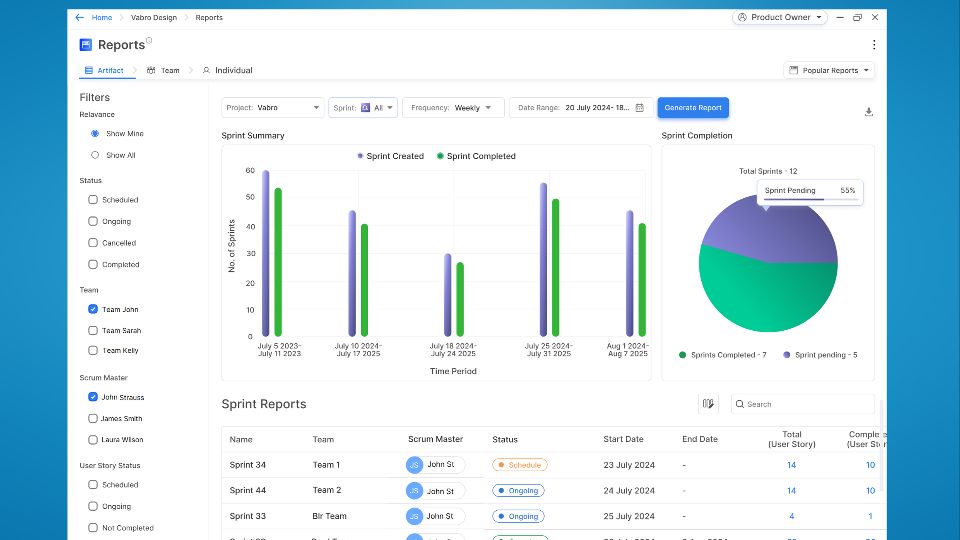This screenshot has height=540, width=960.
Task: Enable the Completed status checkbox
Action: tap(93, 265)
